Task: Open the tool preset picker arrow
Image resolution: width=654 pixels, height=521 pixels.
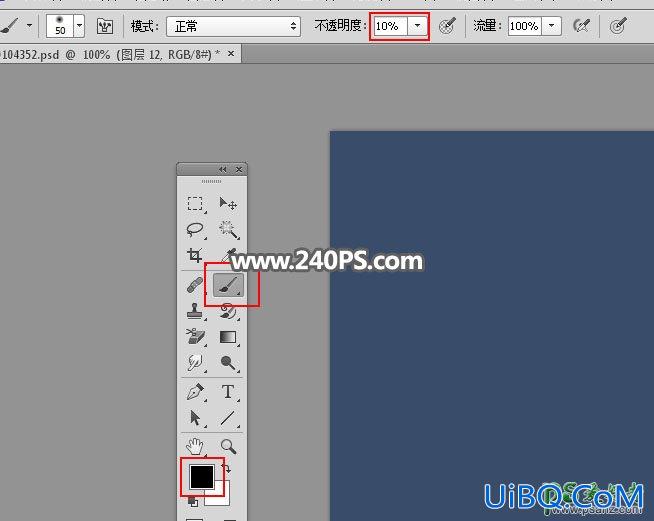Action: 29,25
